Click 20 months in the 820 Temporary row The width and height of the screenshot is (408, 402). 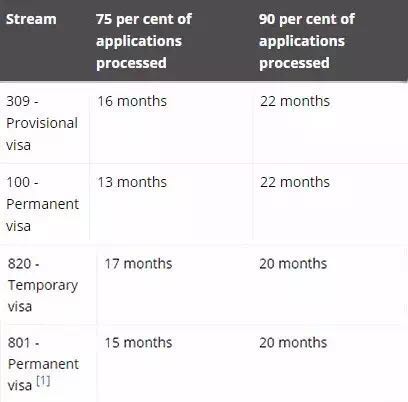click(293, 264)
